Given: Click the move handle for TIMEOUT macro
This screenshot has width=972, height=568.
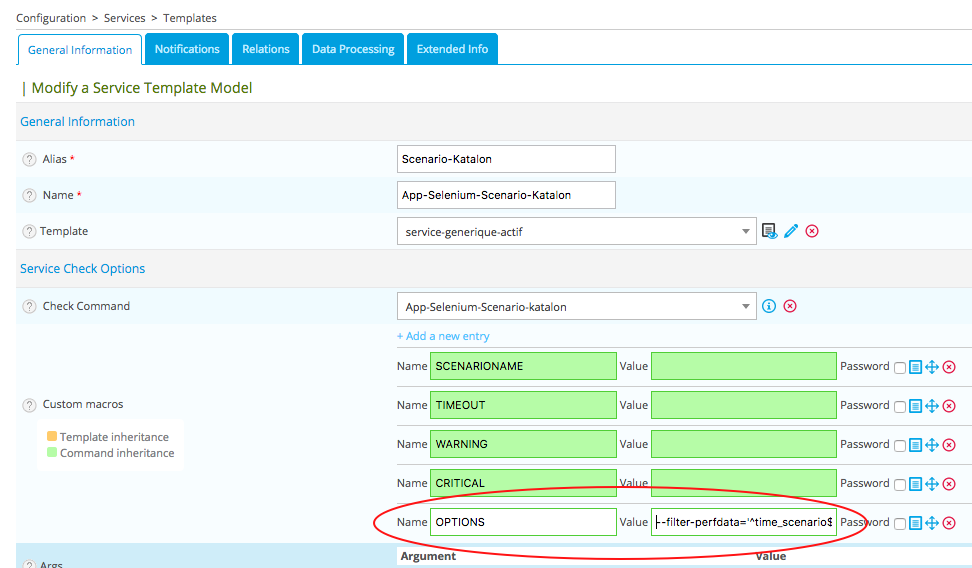Looking at the screenshot, I should pyautogui.click(x=932, y=406).
